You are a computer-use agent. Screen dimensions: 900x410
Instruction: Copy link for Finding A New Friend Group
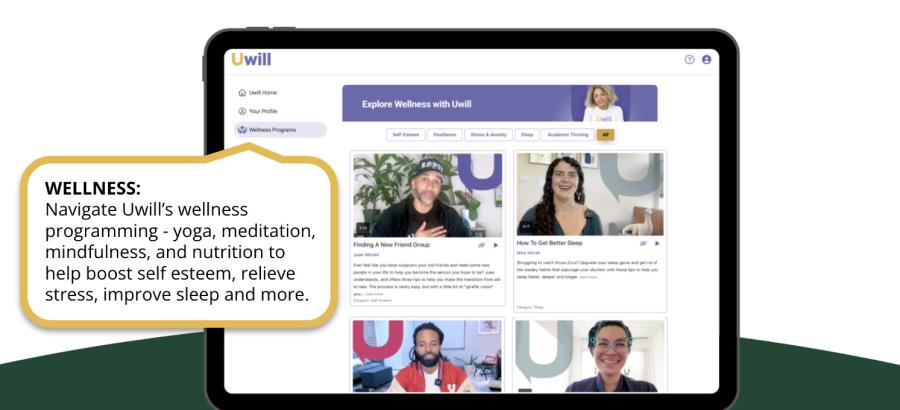[x=482, y=245]
